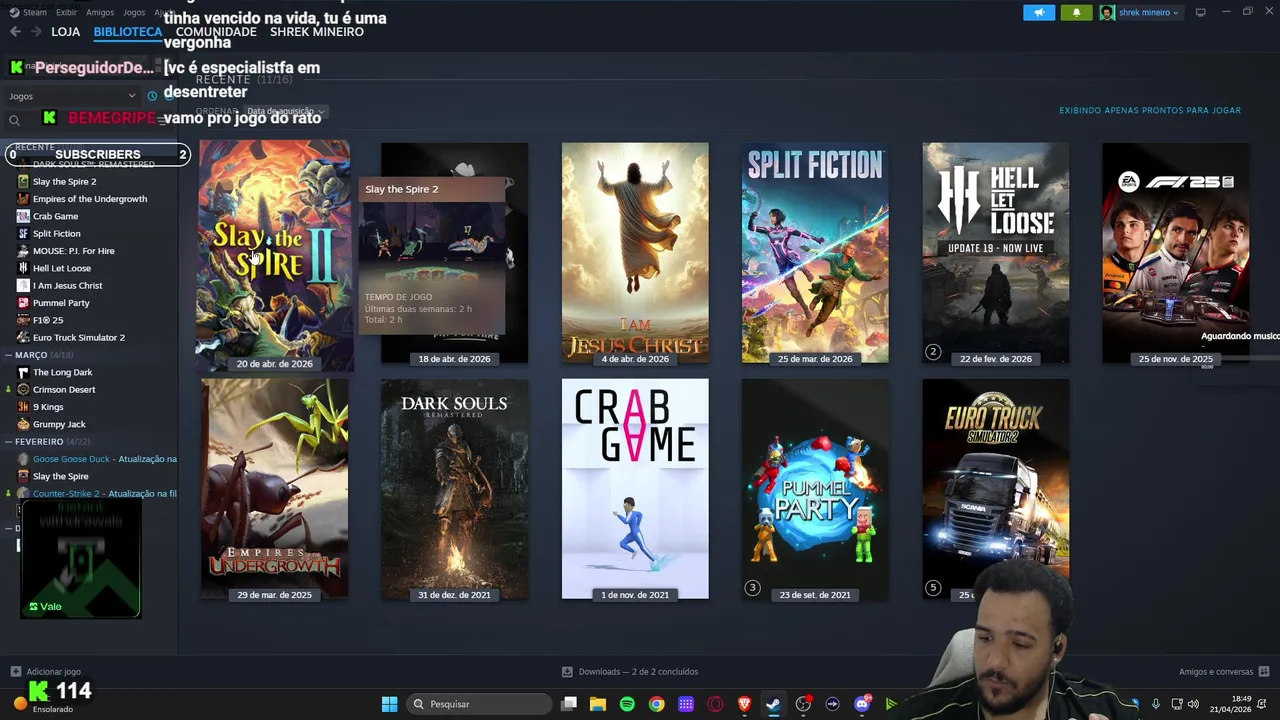Open the Empires of the Undergrowth cover
This screenshot has width=1280, height=720.
275,489
